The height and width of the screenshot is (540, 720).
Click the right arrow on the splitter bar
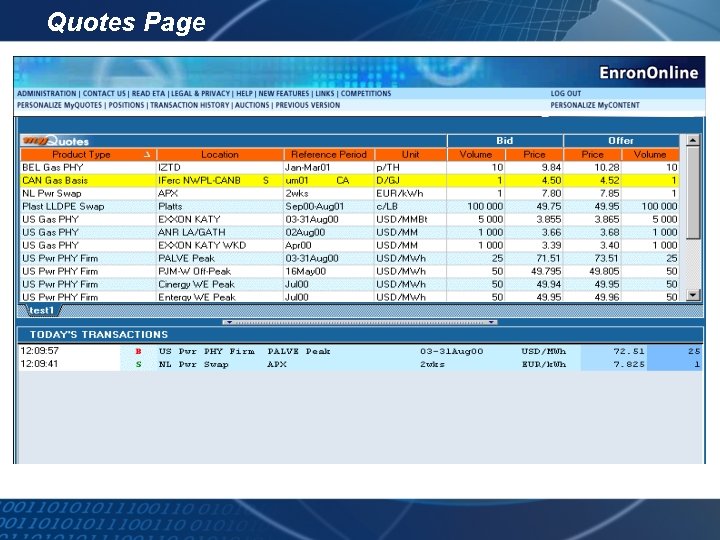click(x=491, y=322)
